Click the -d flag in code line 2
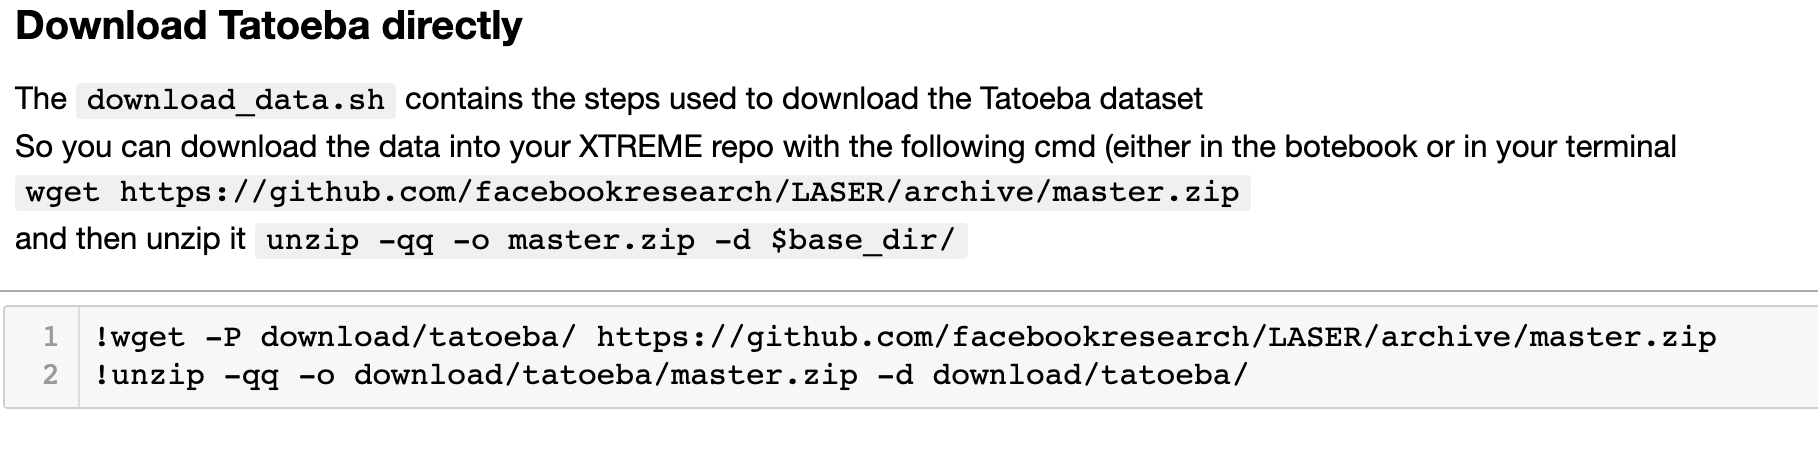This screenshot has height=466, width=1818. tap(895, 375)
